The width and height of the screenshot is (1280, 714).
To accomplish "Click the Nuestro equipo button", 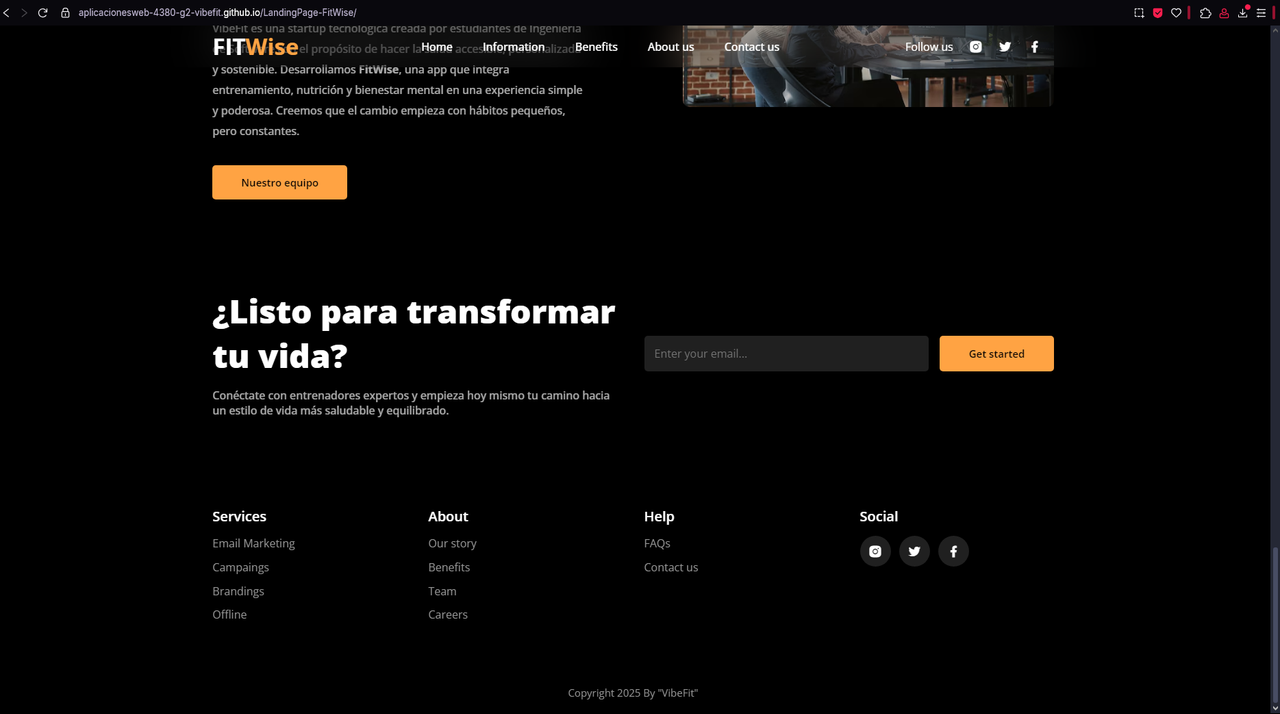I will (280, 183).
